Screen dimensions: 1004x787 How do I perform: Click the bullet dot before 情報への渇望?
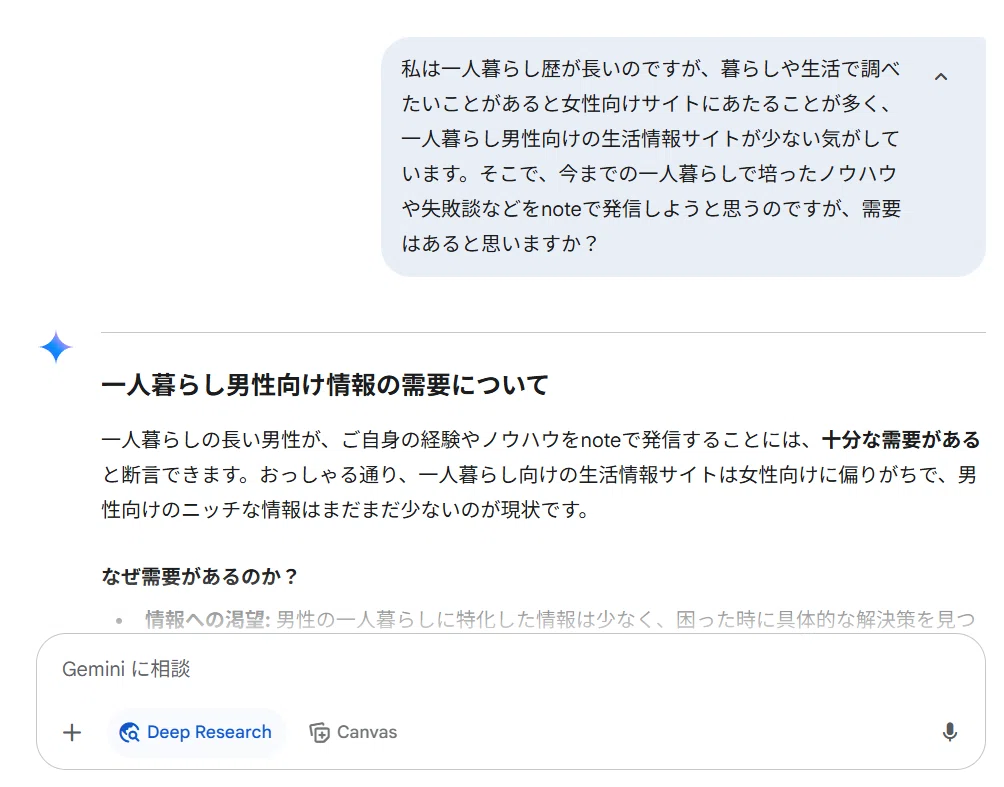119,621
